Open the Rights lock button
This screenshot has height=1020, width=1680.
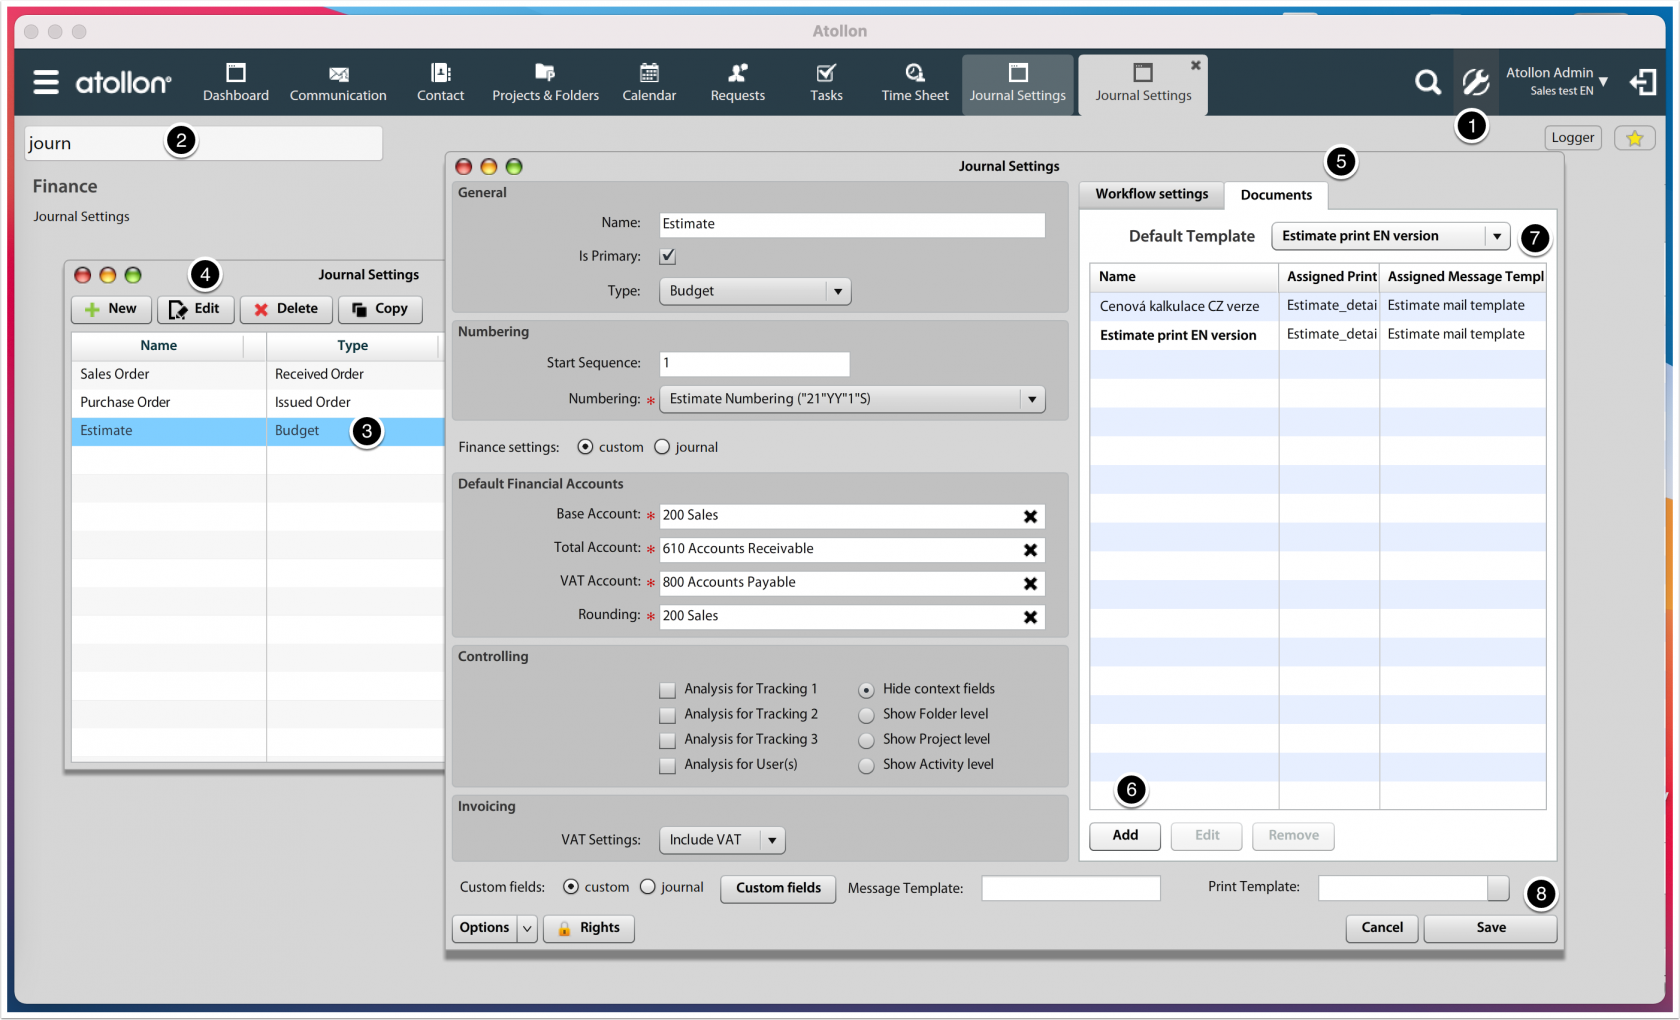coord(588,928)
